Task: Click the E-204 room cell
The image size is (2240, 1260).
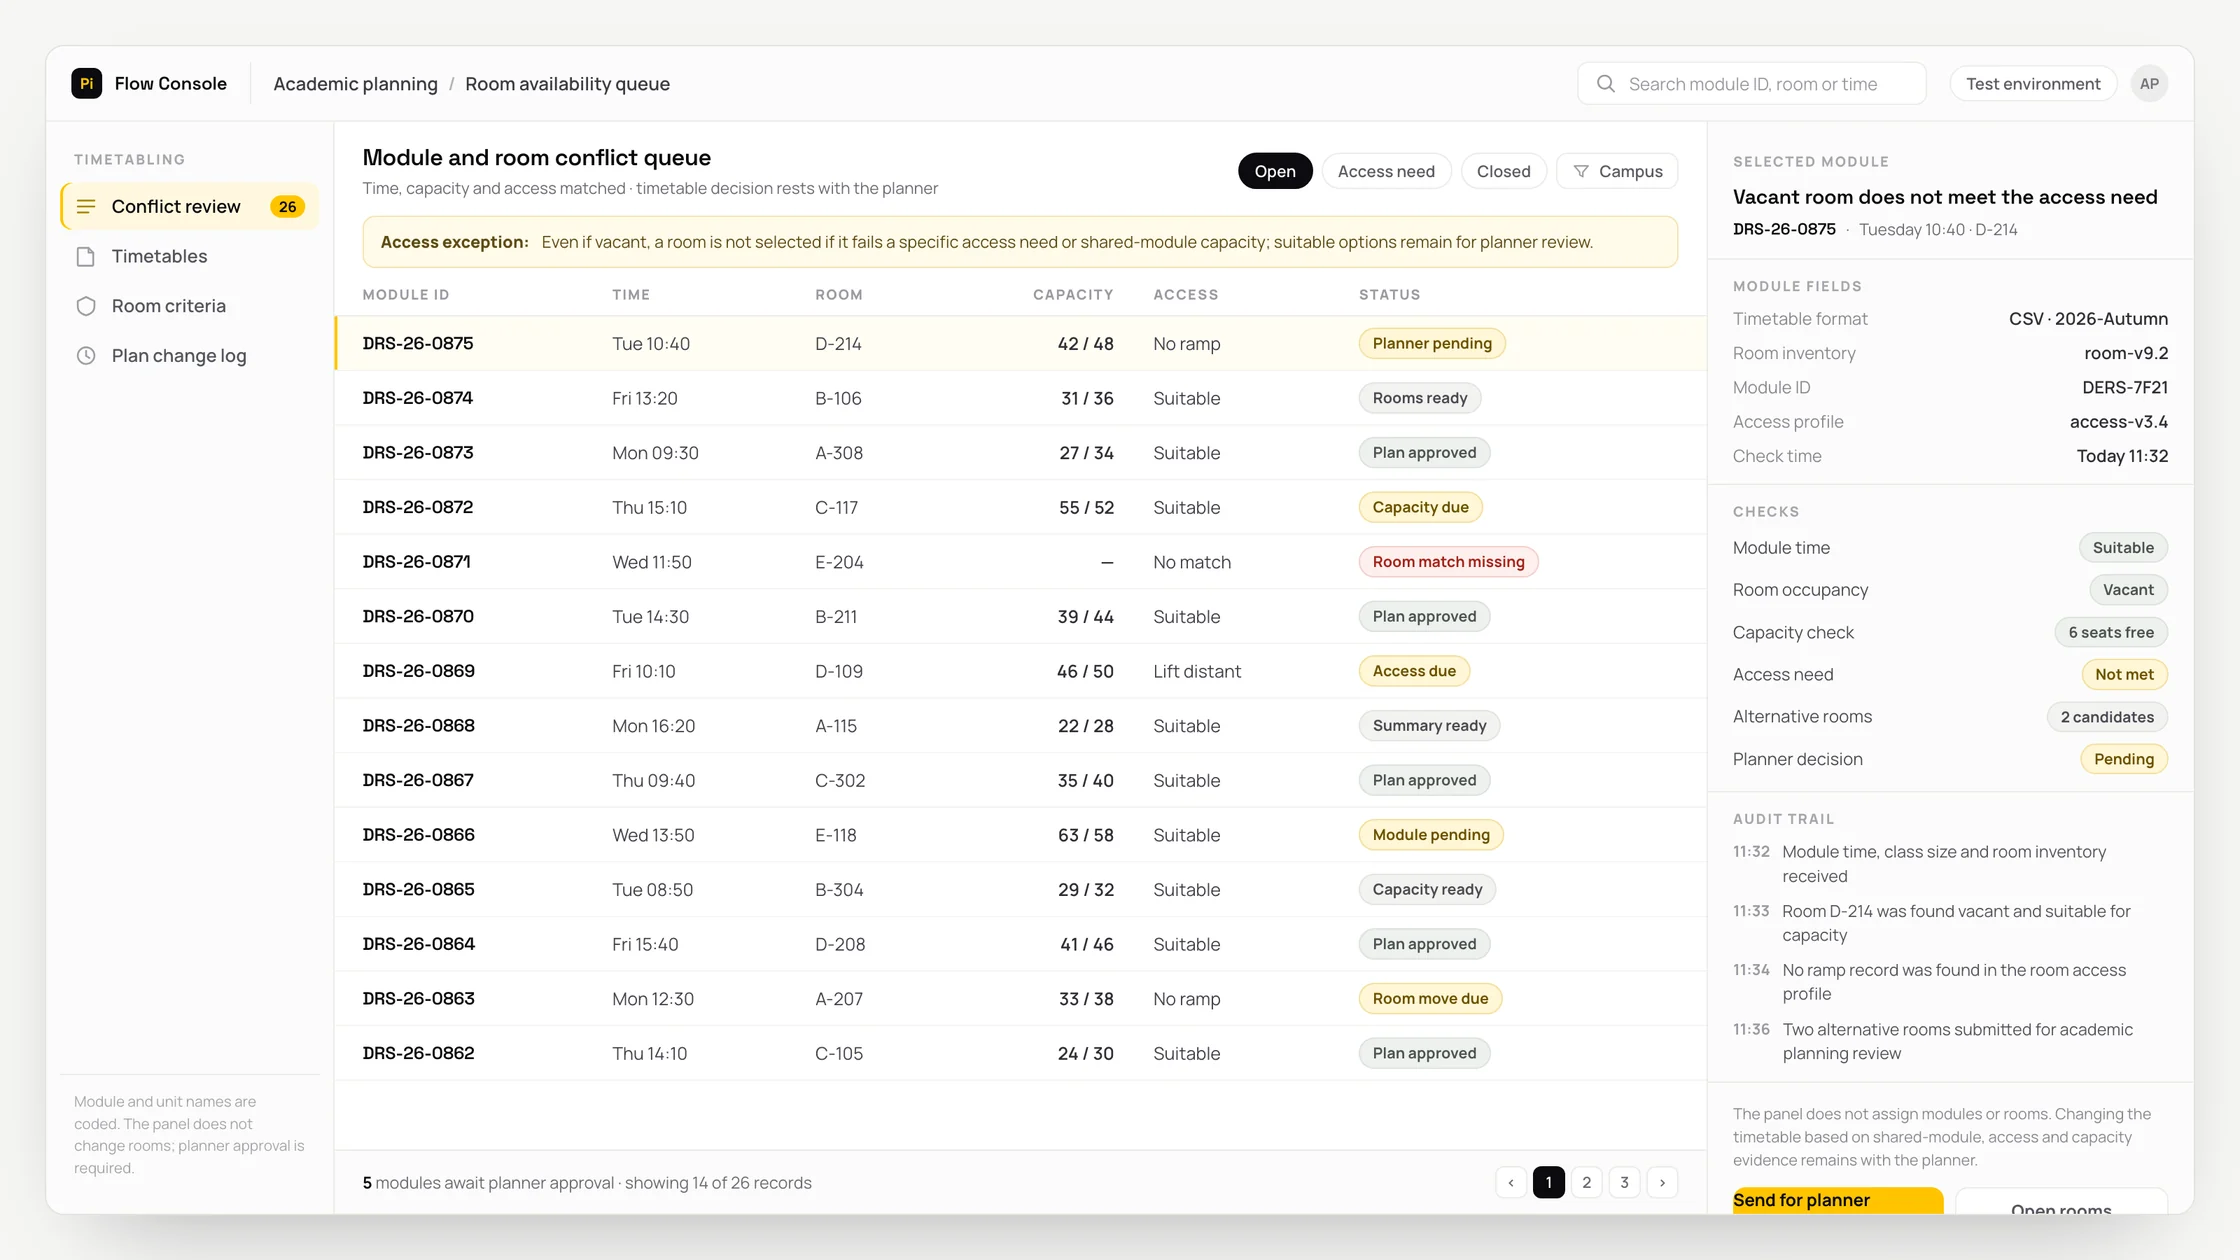Action: pyautogui.click(x=839, y=562)
